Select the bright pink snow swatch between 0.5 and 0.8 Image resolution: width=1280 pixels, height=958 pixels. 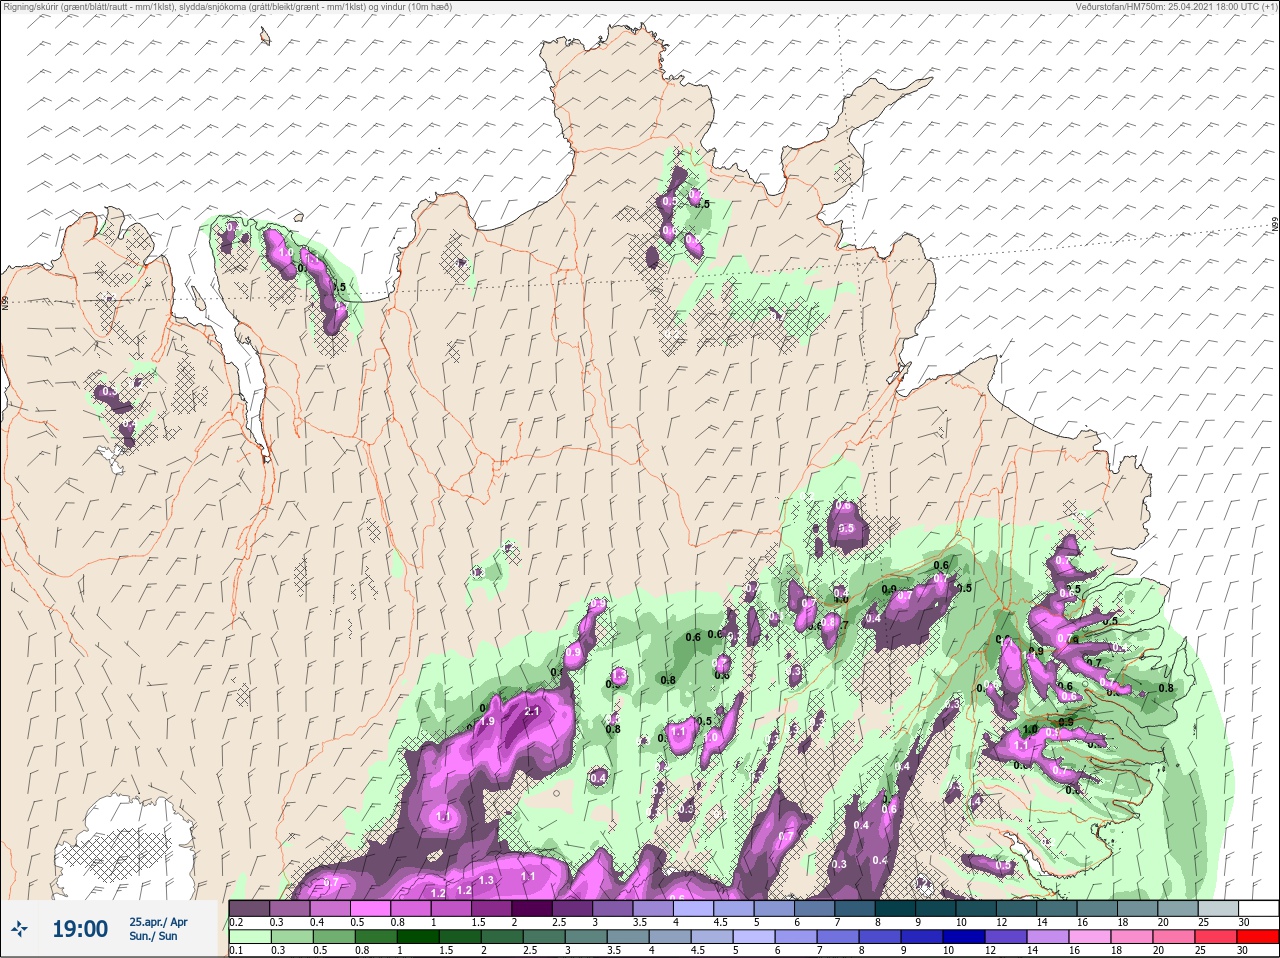[371, 908]
